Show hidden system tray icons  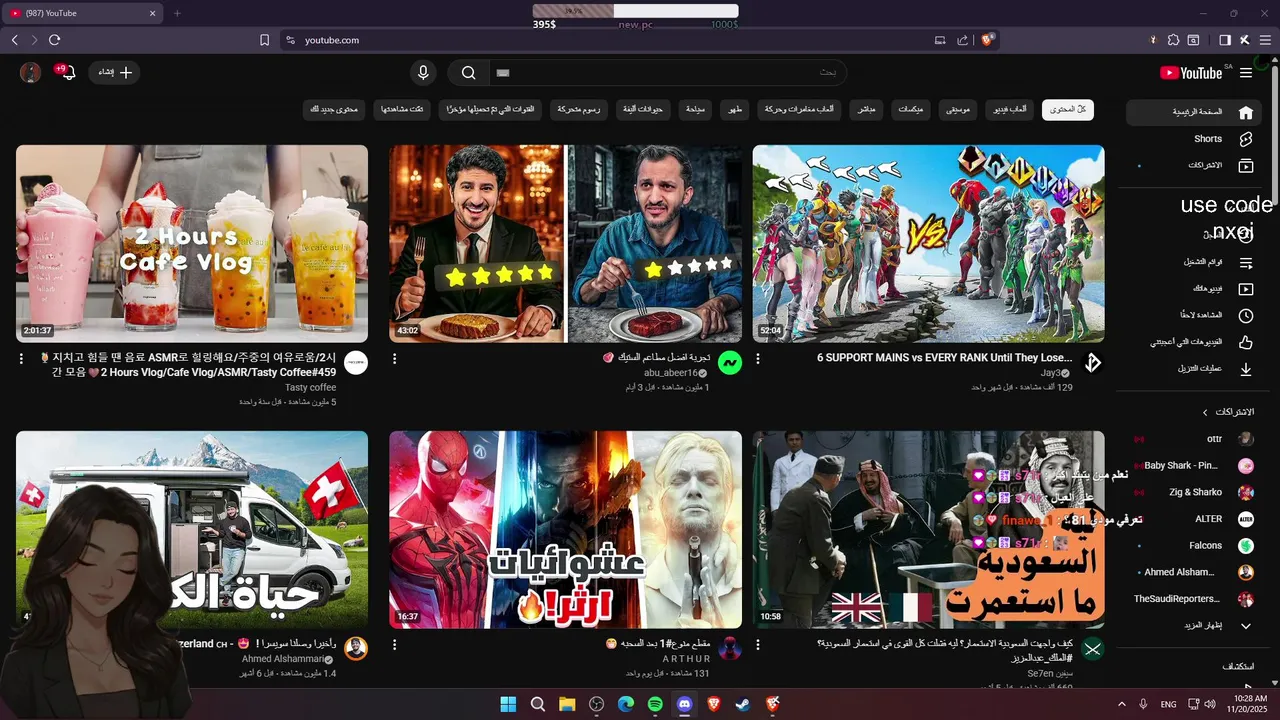point(1121,704)
